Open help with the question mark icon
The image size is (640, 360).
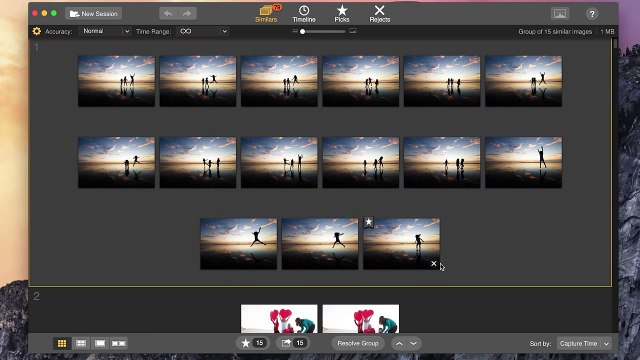coord(592,14)
